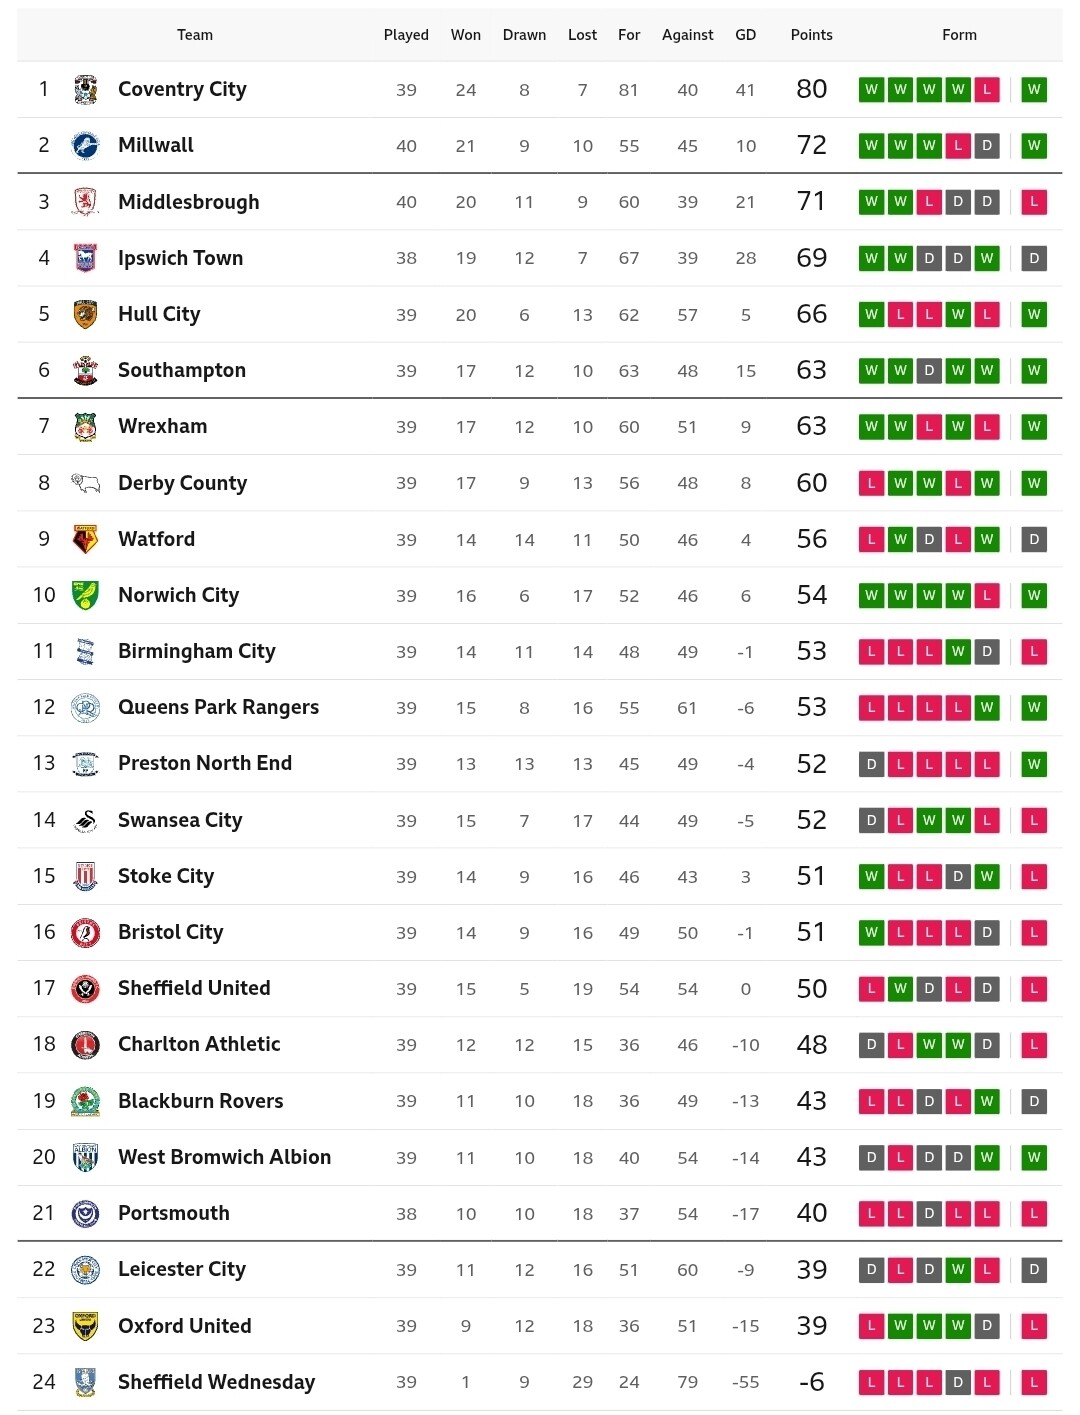Viewport: 1080px width, 1415px height.
Task: Open the Ipswich Town team link
Action: [180, 258]
